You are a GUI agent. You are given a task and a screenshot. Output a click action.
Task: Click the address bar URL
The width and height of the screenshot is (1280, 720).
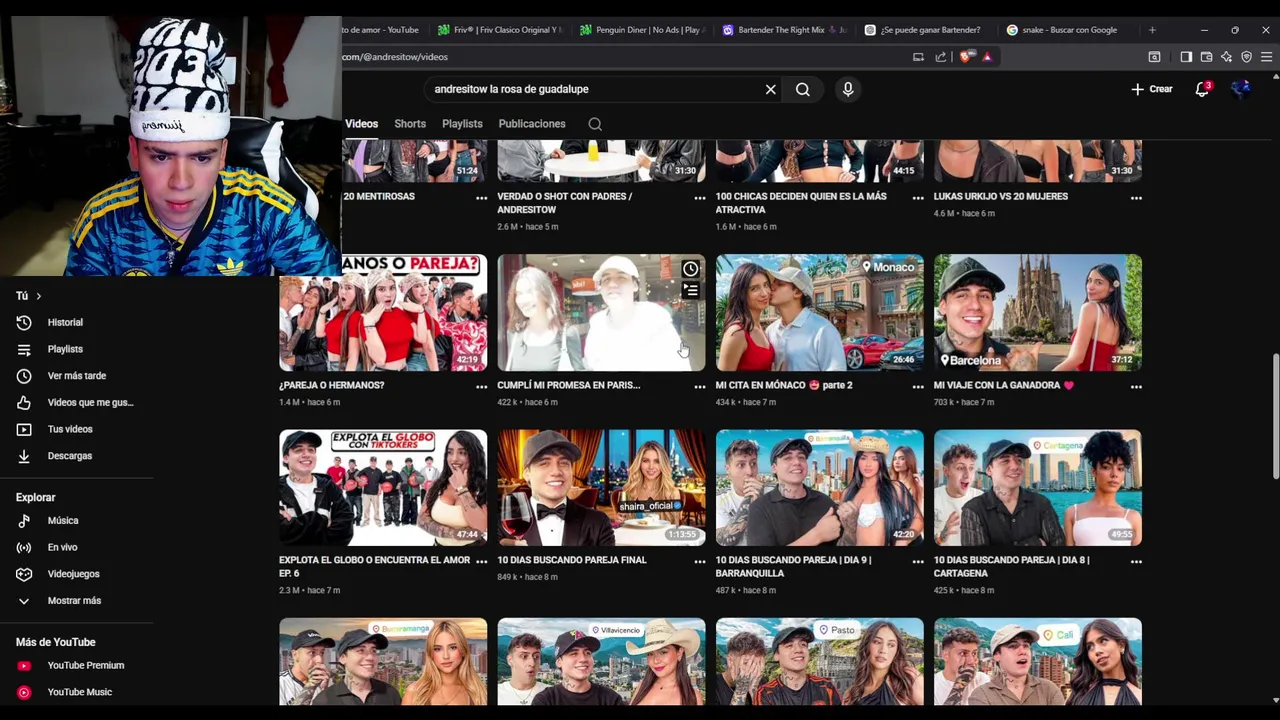(395, 57)
